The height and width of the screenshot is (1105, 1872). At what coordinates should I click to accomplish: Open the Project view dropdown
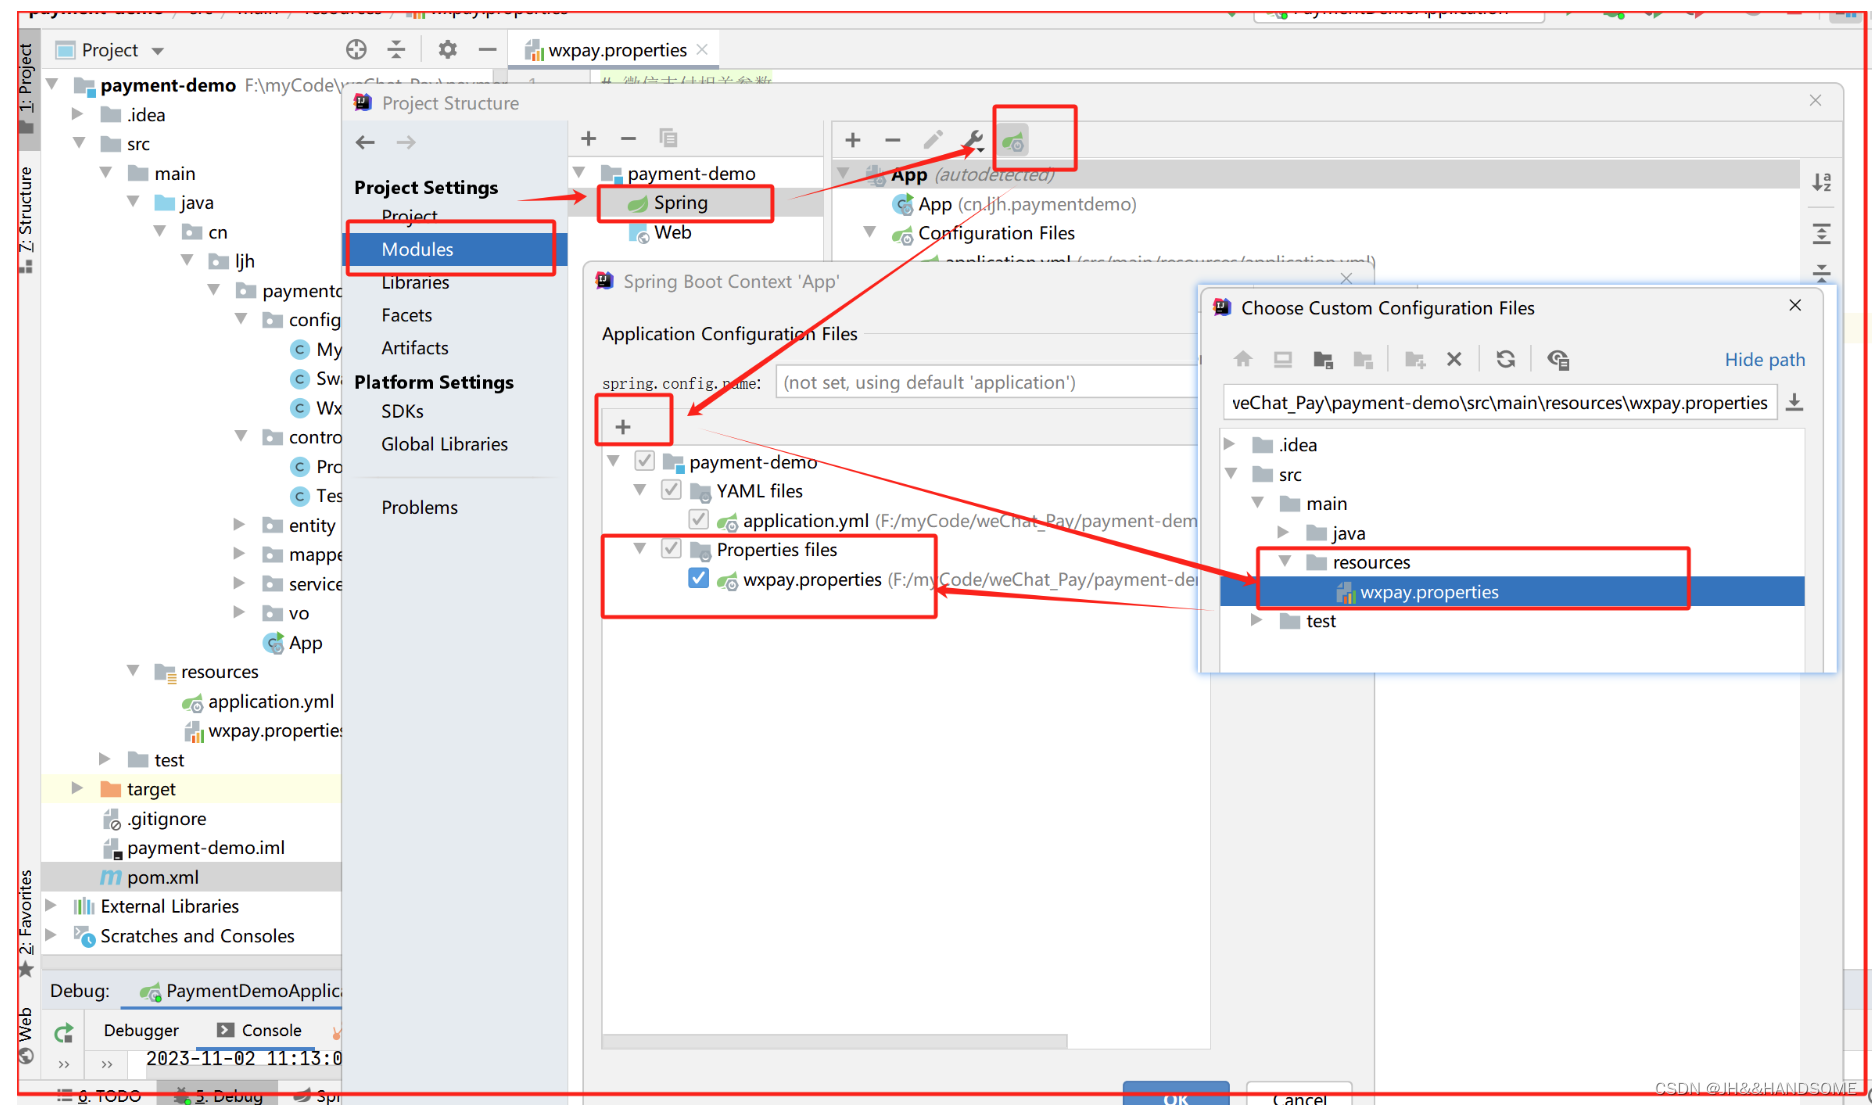pos(158,51)
